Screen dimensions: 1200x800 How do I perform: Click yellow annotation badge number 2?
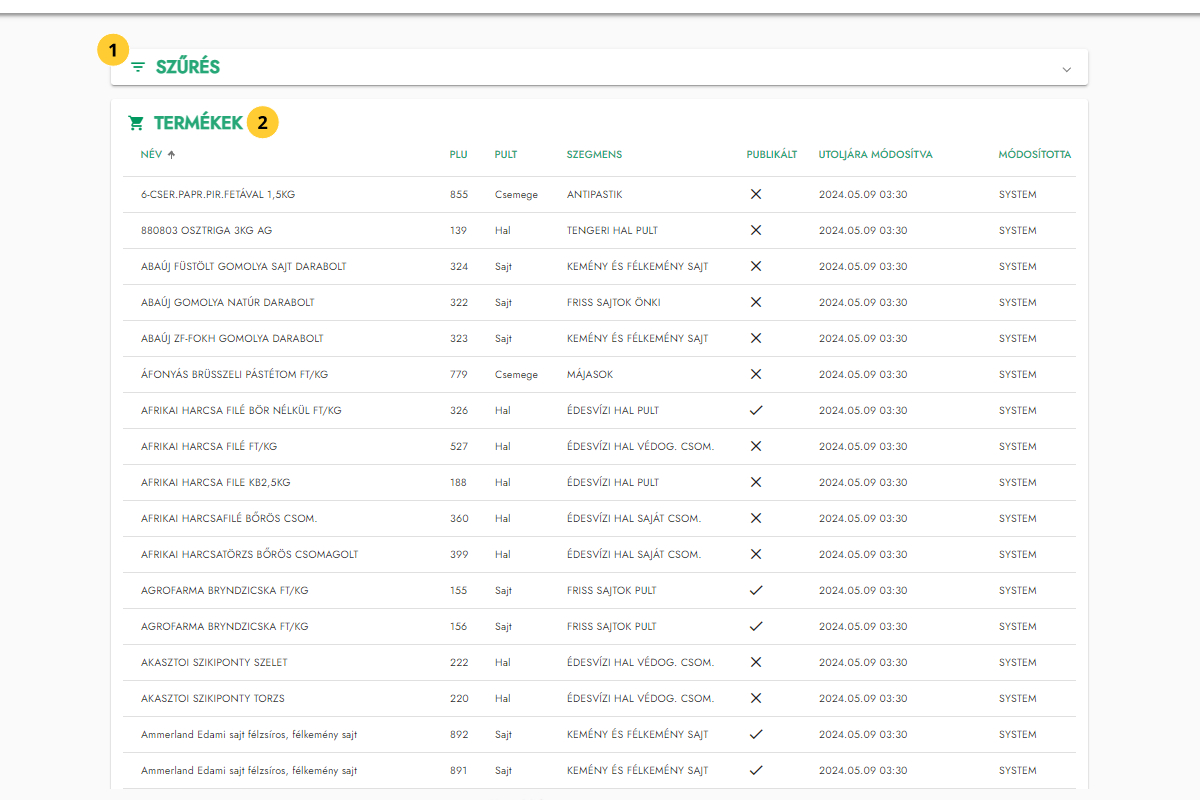point(262,123)
